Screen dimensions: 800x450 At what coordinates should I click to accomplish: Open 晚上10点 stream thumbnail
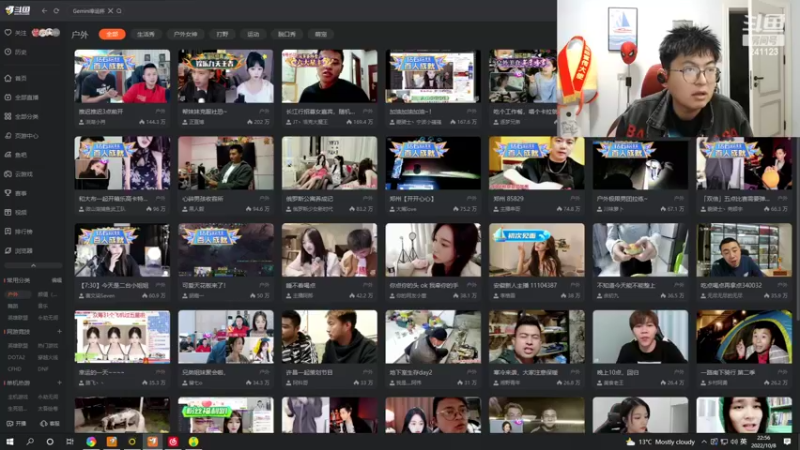pyautogui.click(x=640, y=337)
